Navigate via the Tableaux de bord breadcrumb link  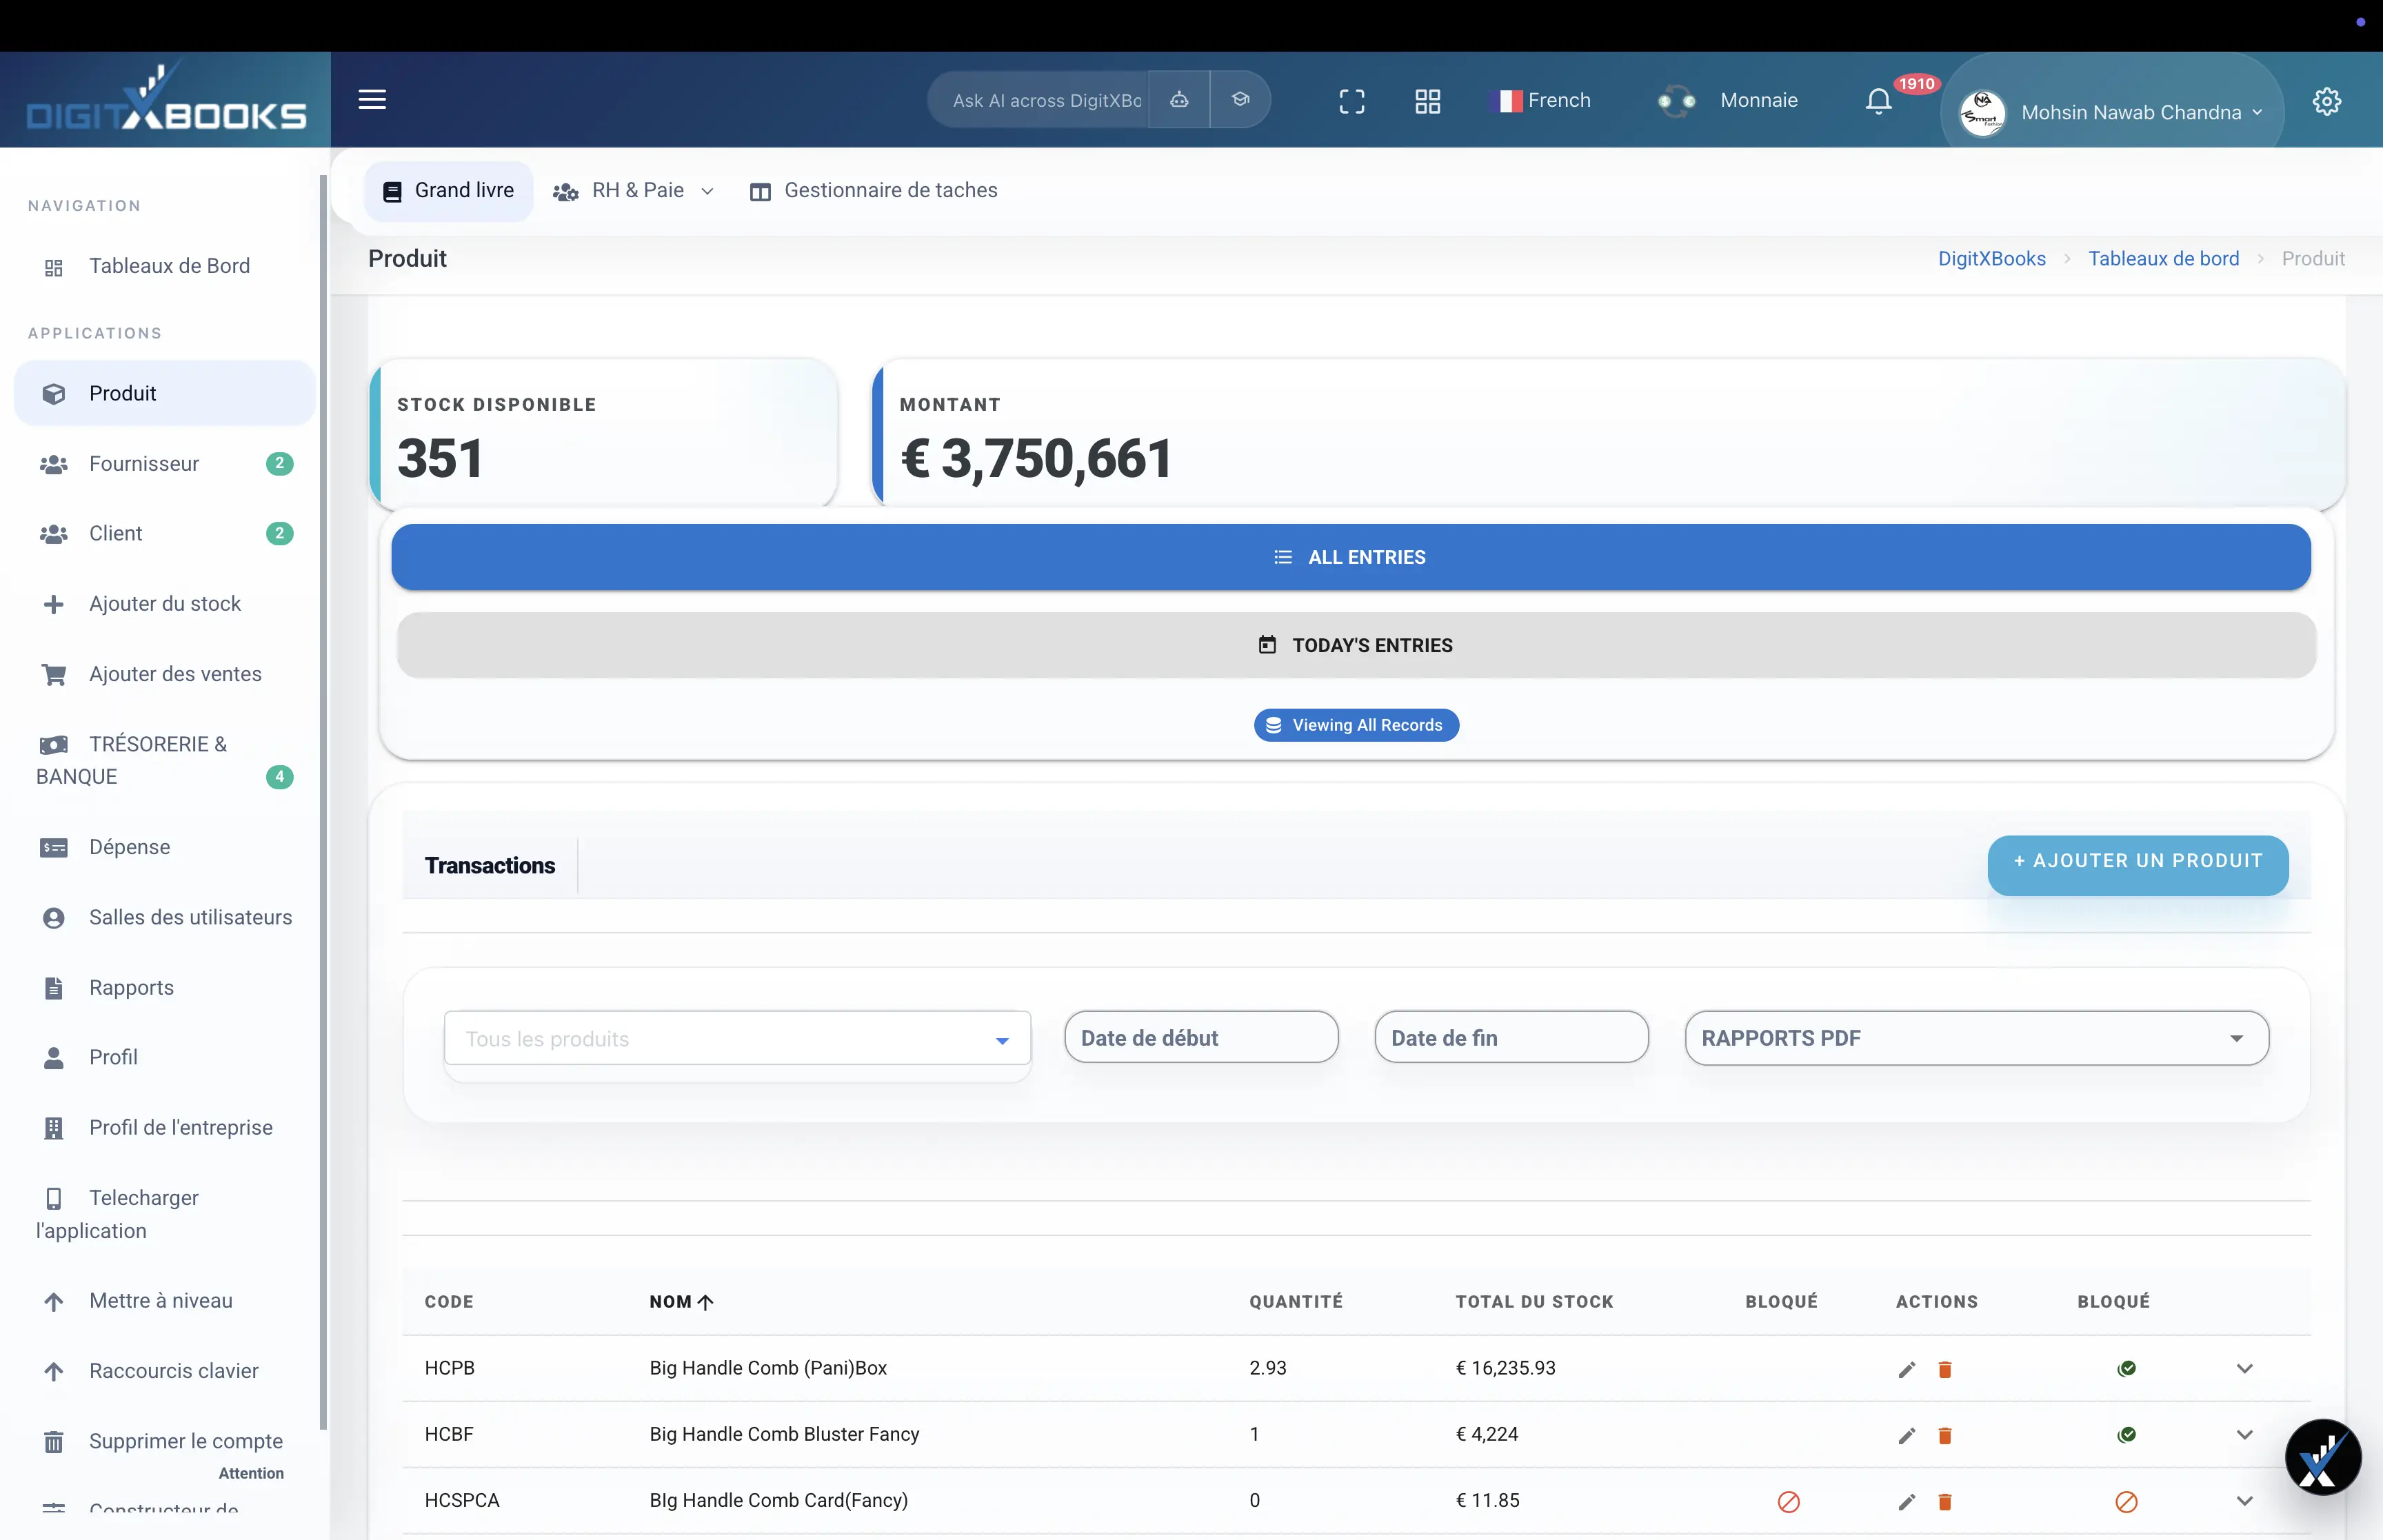click(x=2164, y=258)
